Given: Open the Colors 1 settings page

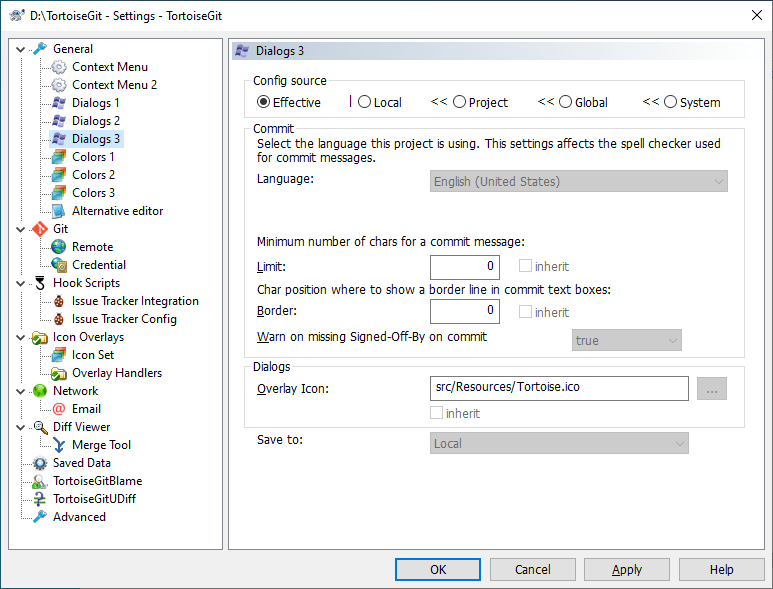Looking at the screenshot, I should 93,157.
